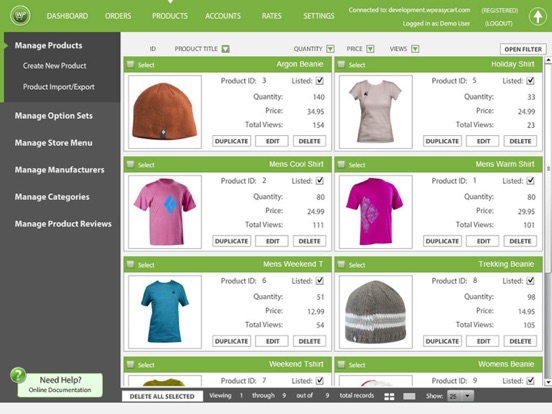Edit the Holiday Shirt product
This screenshot has width=552, height=414.
[x=483, y=141]
